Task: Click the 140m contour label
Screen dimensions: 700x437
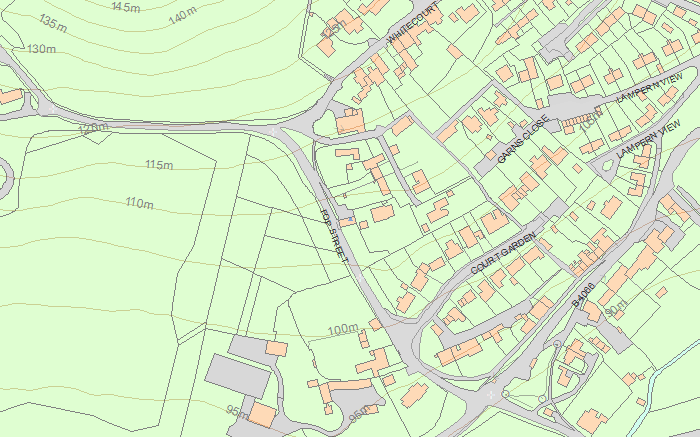Action: point(183,16)
